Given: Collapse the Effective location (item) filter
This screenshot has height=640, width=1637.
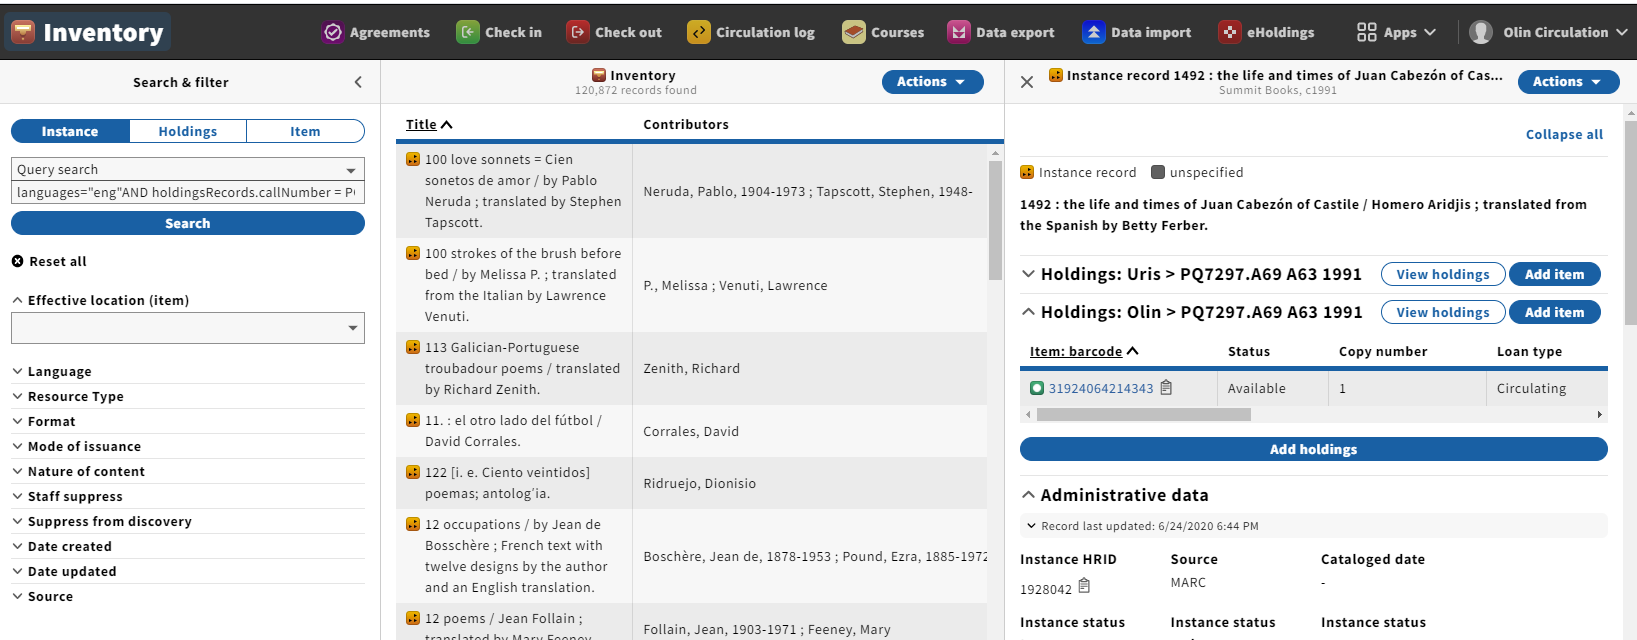Looking at the screenshot, I should tap(109, 300).
